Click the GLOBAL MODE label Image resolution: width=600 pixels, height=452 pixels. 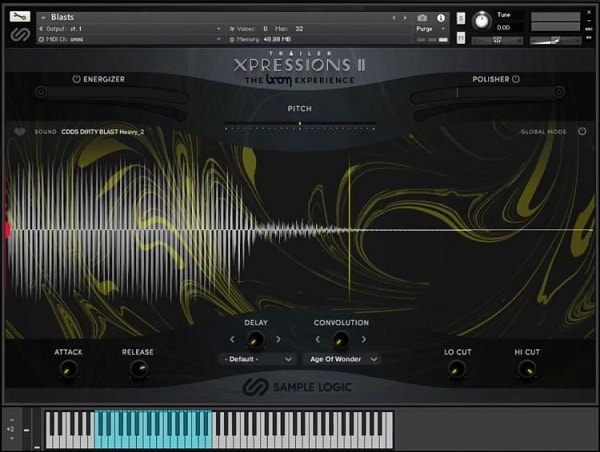[x=543, y=132]
